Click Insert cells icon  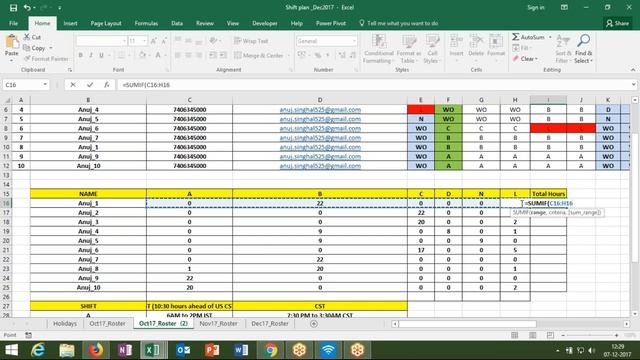click(456, 42)
